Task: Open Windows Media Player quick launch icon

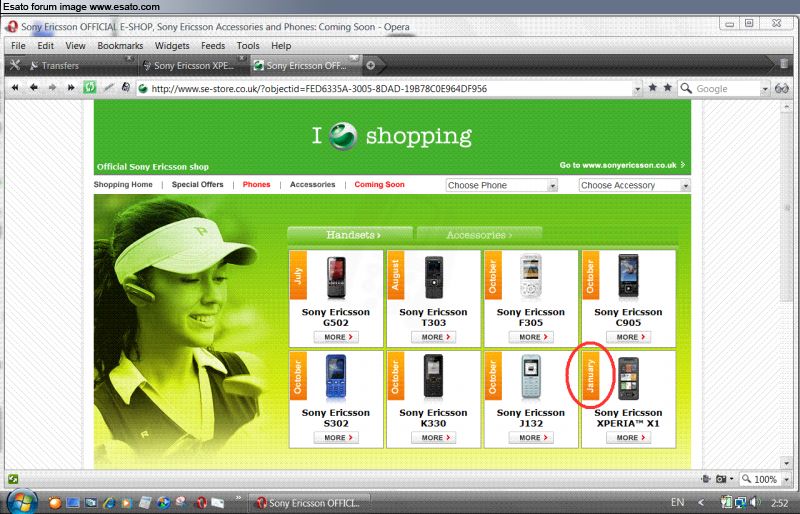Action: [127, 503]
